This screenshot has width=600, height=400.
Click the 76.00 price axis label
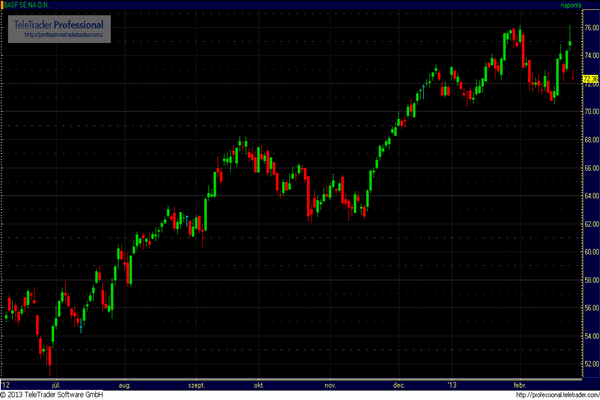click(x=590, y=28)
